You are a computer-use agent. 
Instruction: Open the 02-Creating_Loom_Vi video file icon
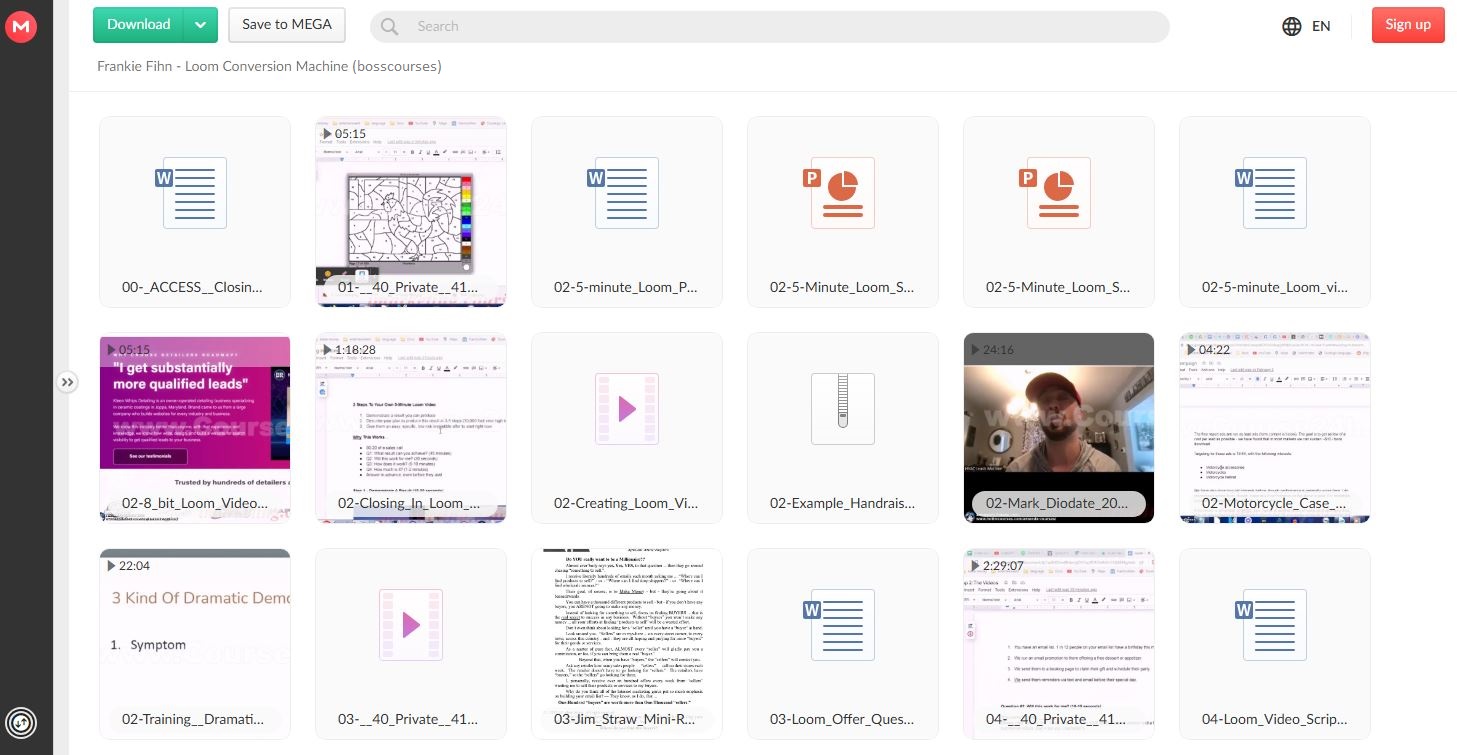pos(627,408)
